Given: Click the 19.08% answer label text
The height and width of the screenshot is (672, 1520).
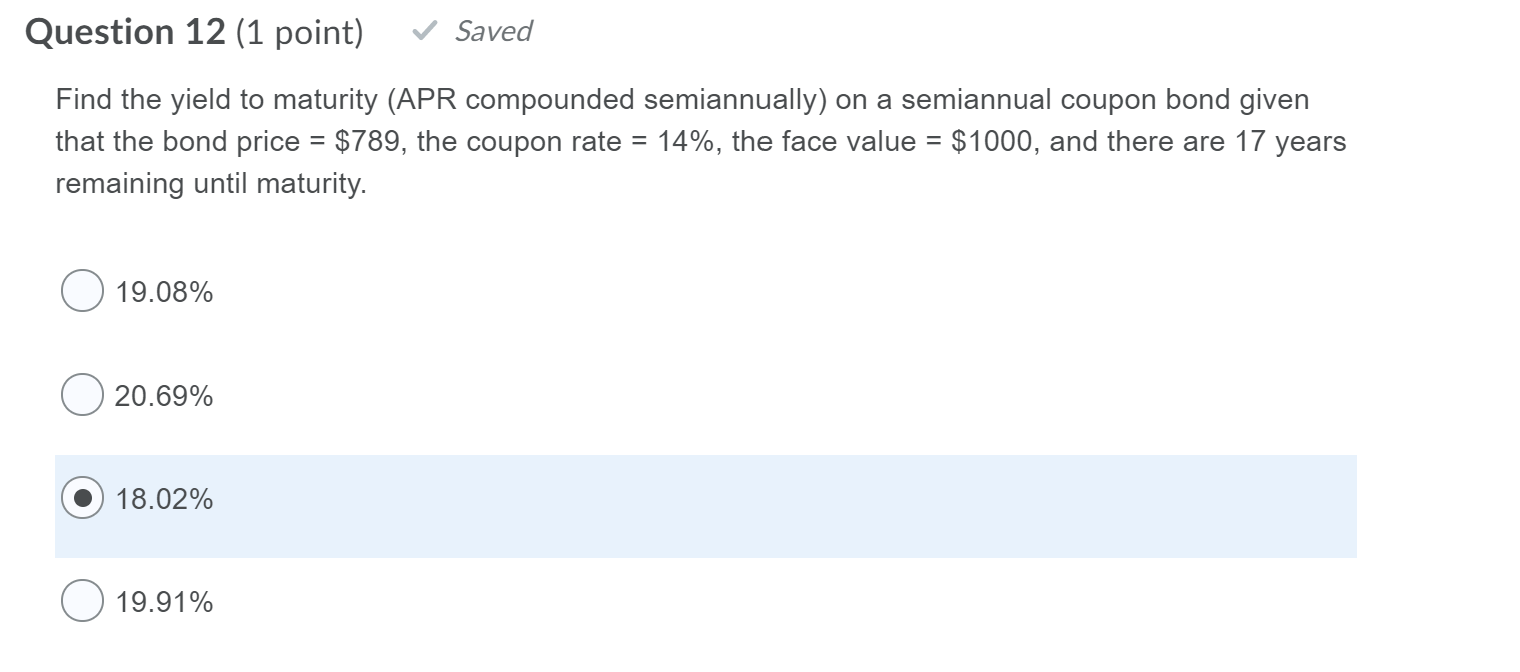Looking at the screenshot, I should point(163,291).
